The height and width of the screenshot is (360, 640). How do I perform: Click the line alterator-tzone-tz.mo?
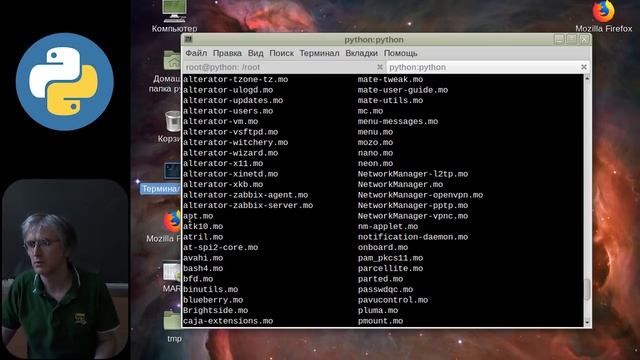coord(236,79)
